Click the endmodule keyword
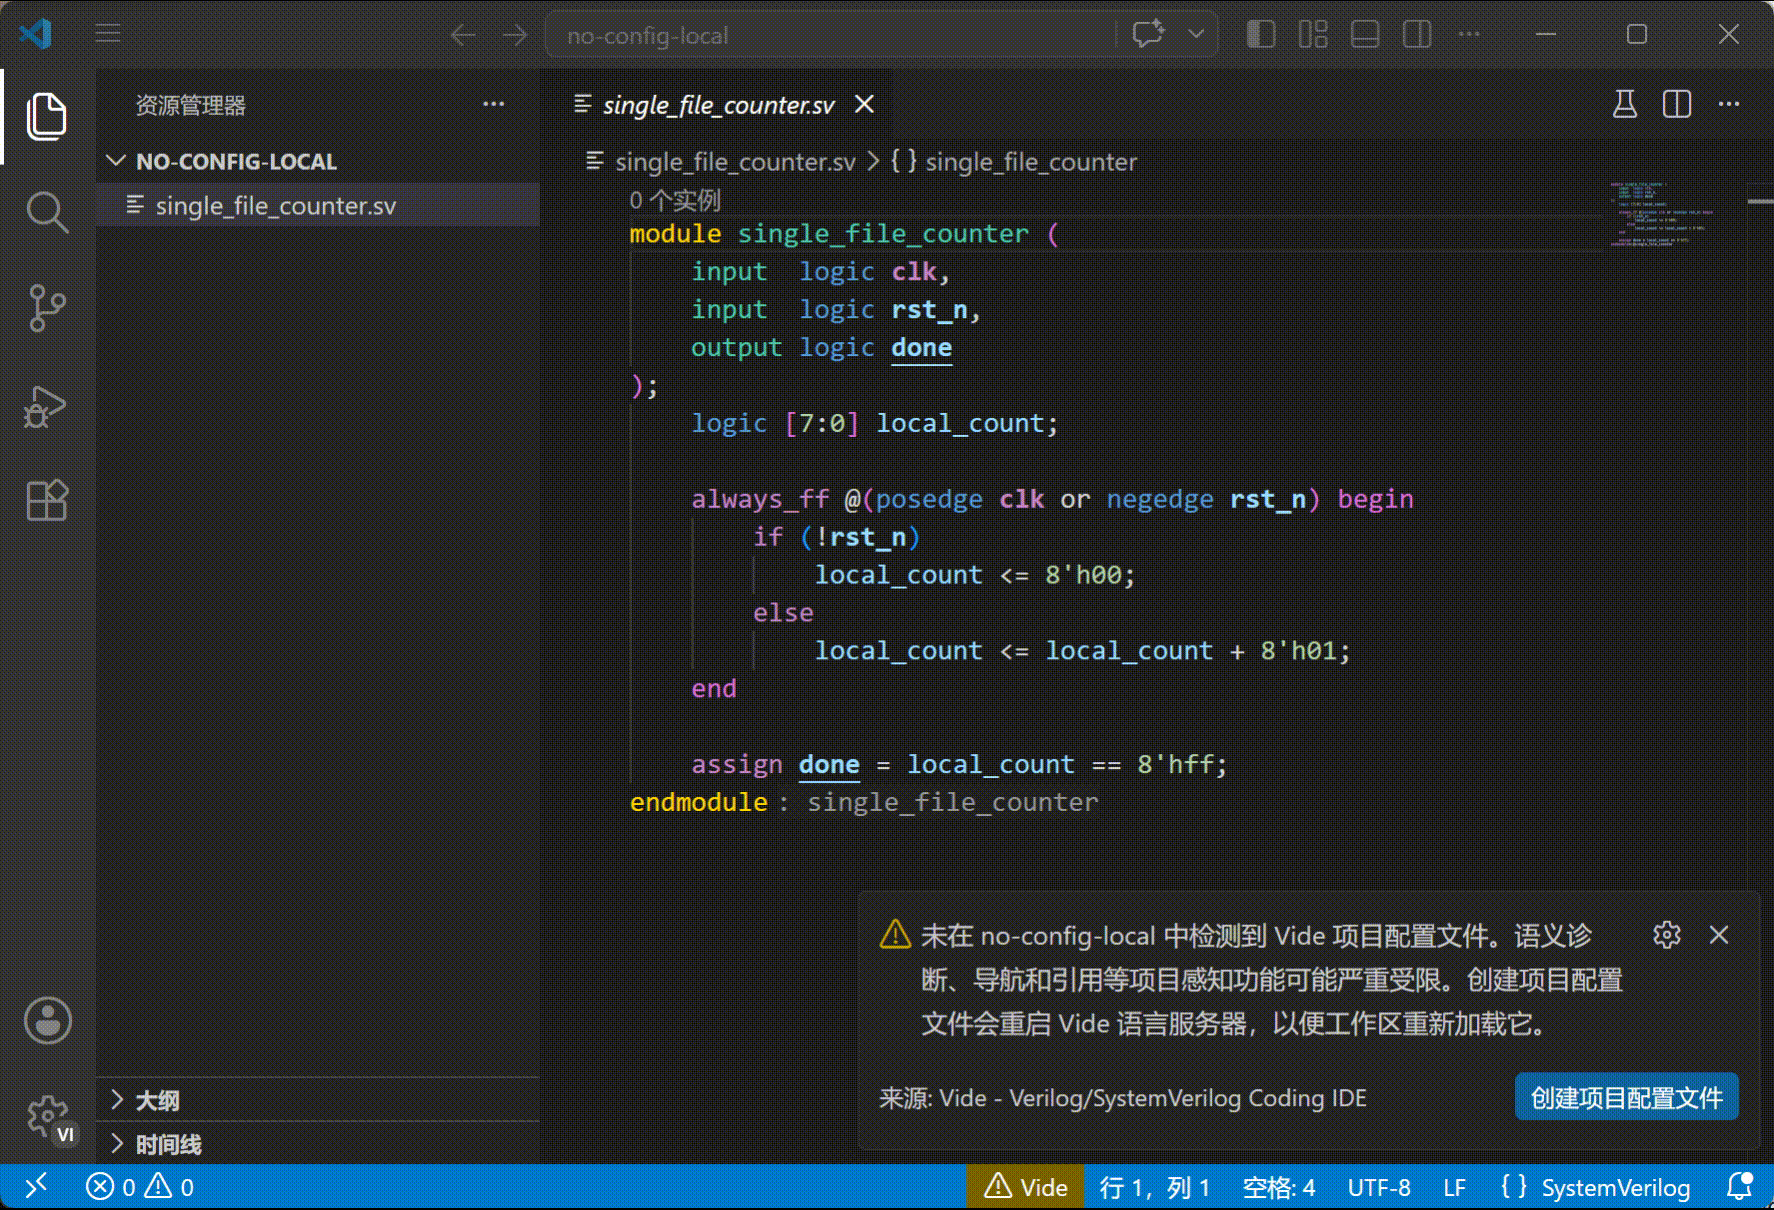 point(699,802)
